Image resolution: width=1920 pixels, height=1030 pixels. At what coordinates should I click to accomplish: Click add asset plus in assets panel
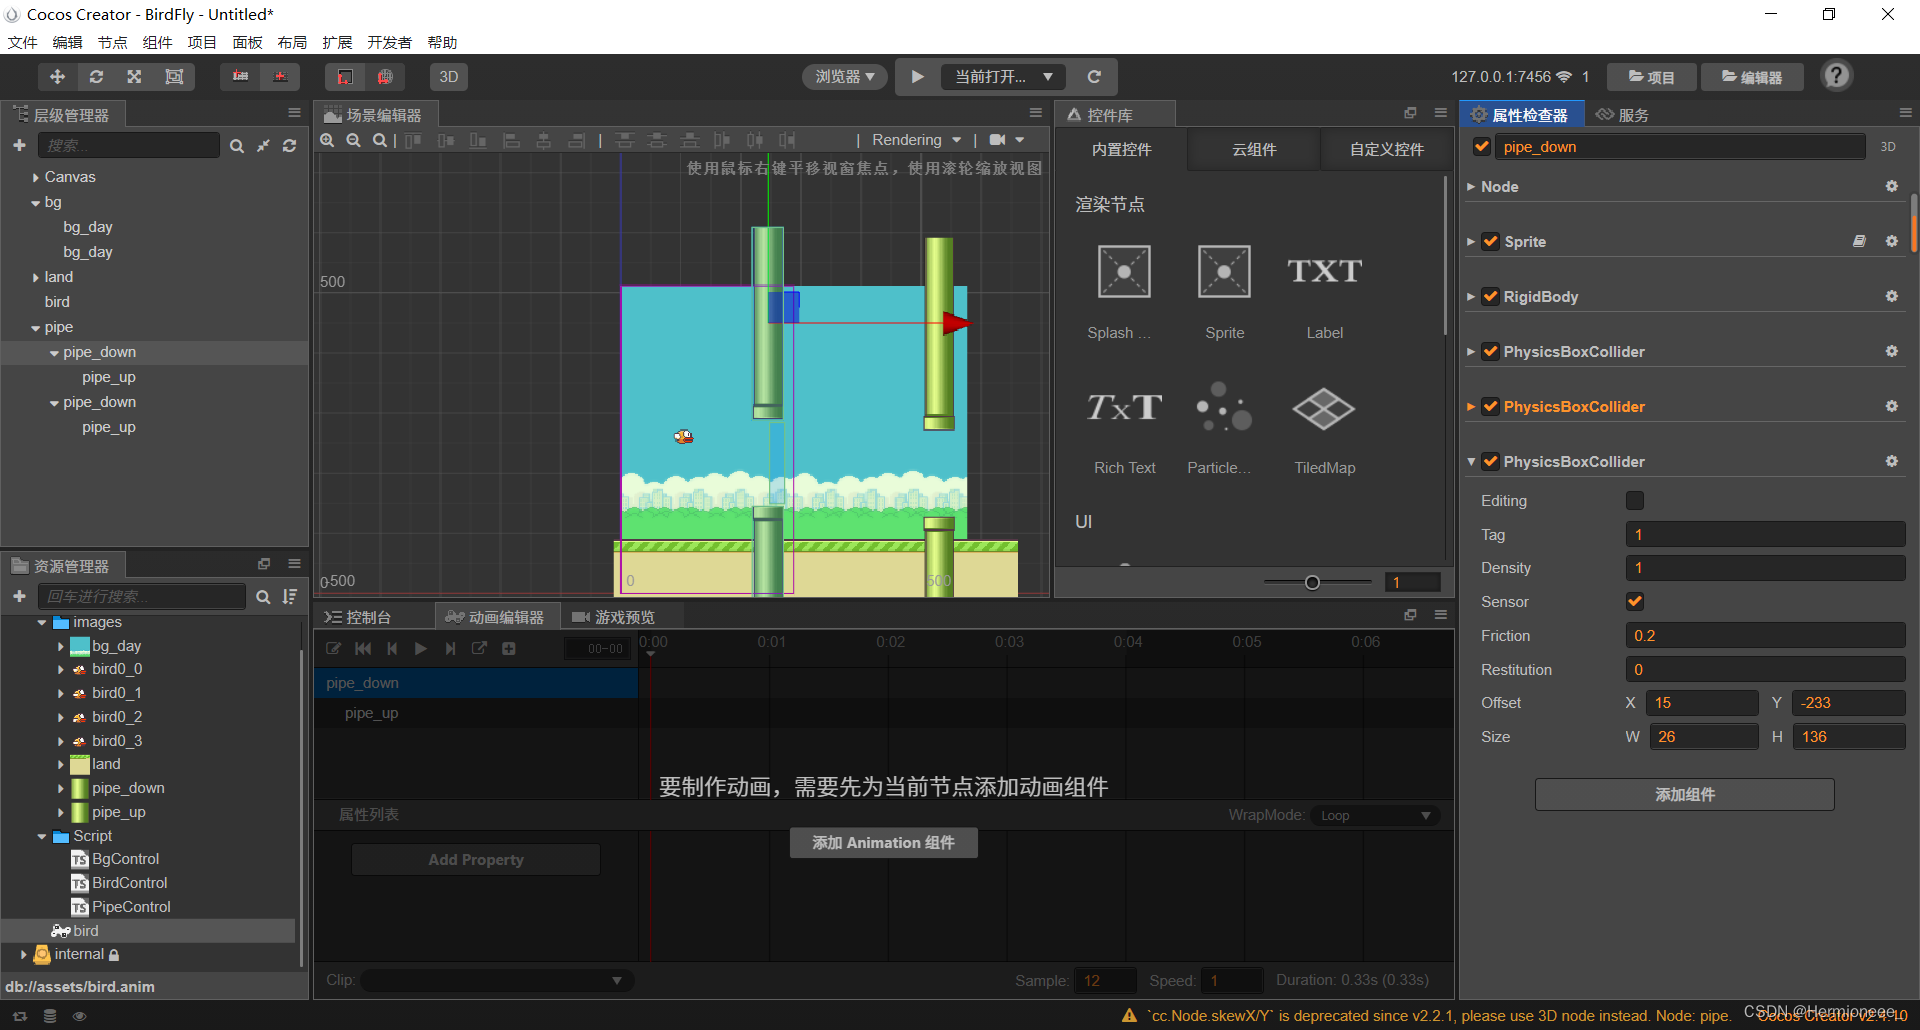(19, 597)
